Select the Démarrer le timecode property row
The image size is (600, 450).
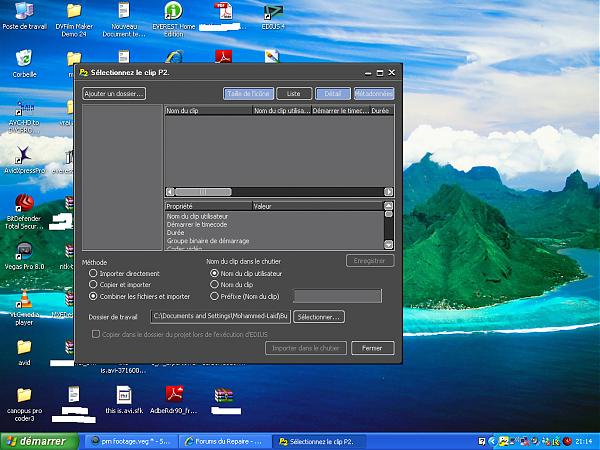coord(274,225)
